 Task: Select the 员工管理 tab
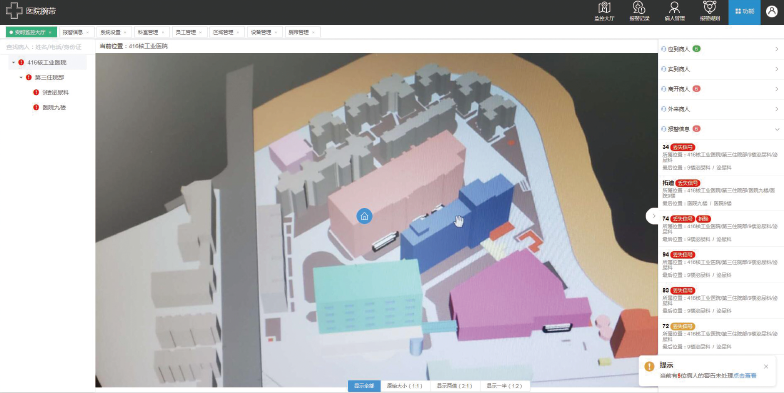click(x=189, y=32)
